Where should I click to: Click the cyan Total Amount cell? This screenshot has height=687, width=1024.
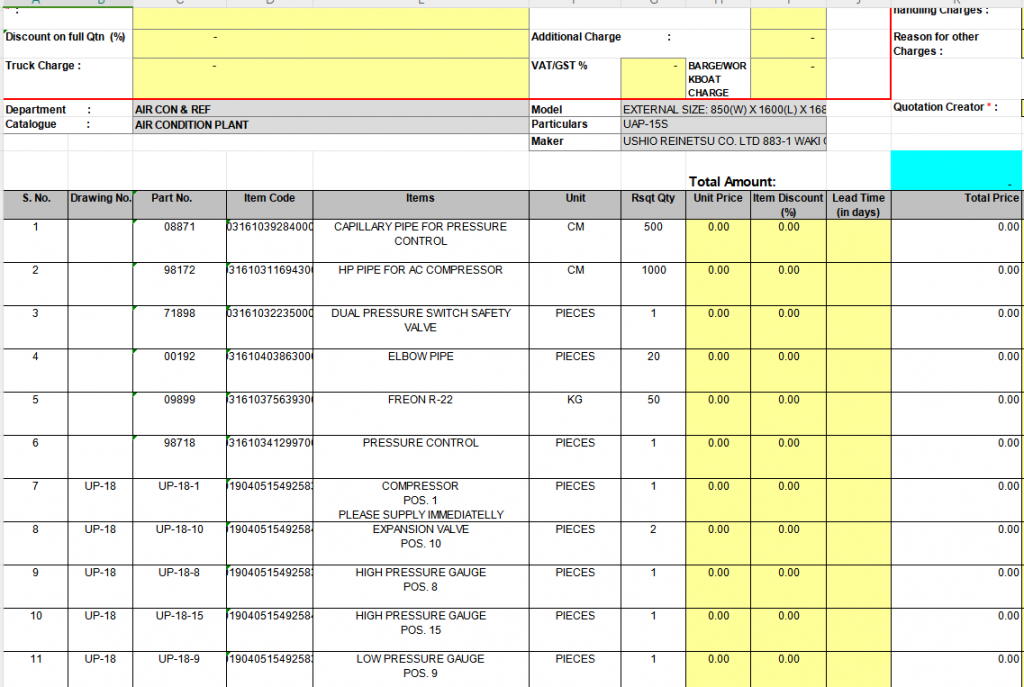(956, 170)
